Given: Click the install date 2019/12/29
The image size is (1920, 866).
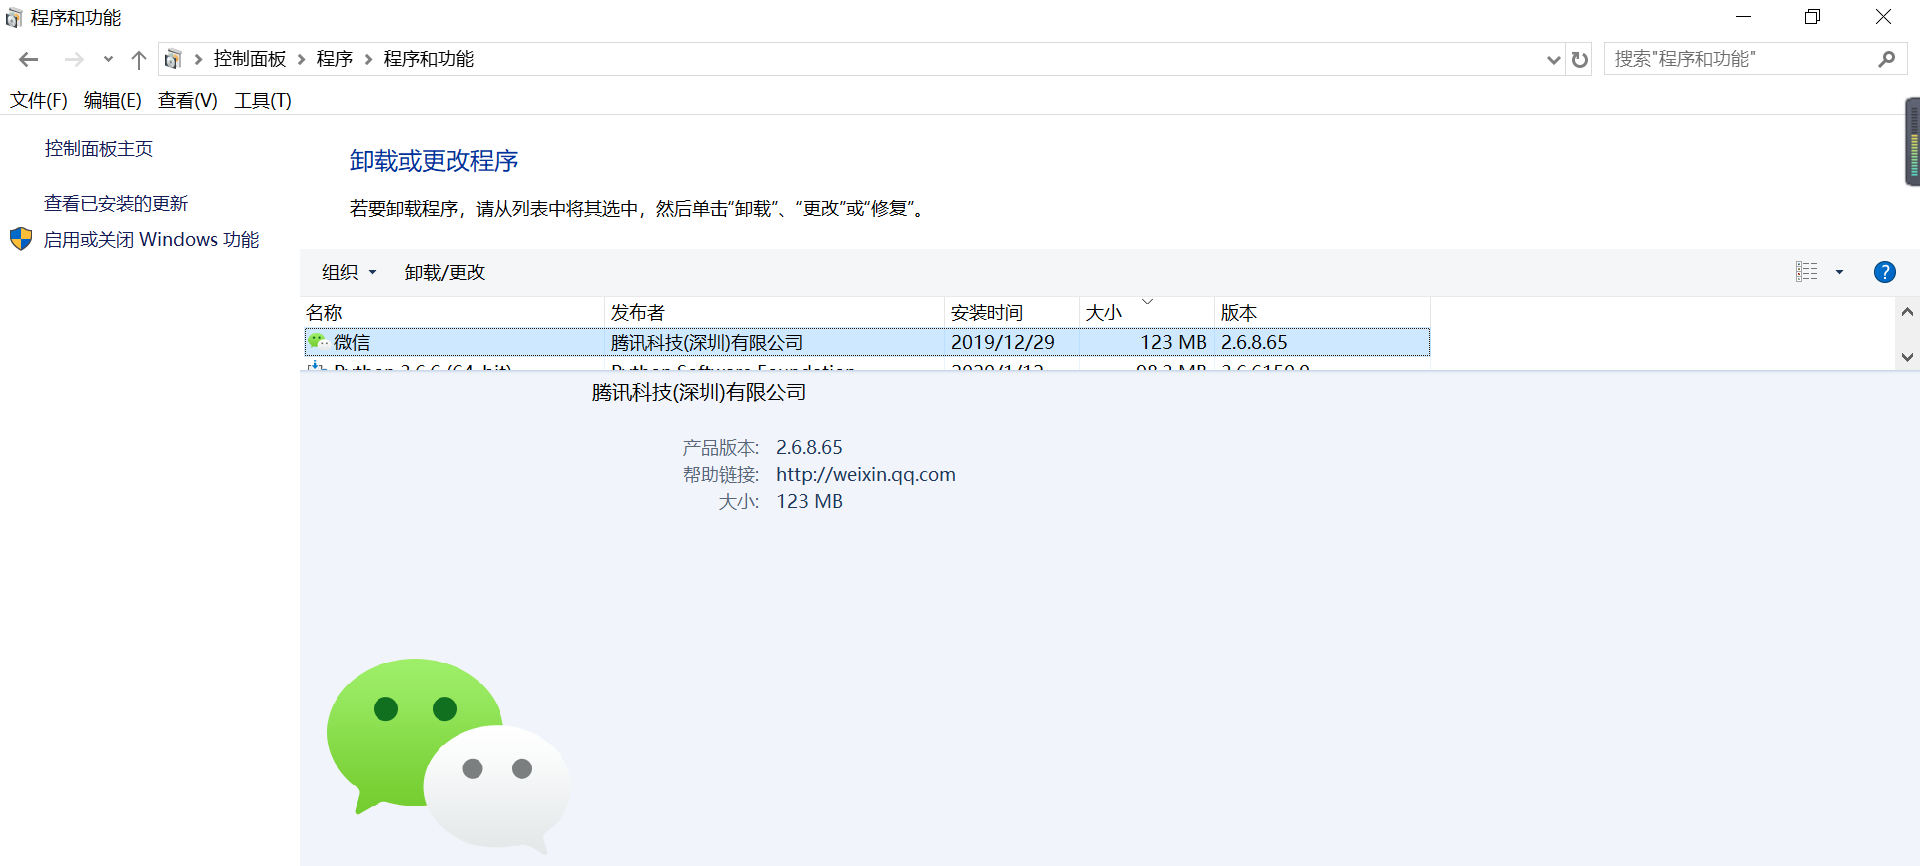Looking at the screenshot, I should pyautogui.click(x=1002, y=342).
